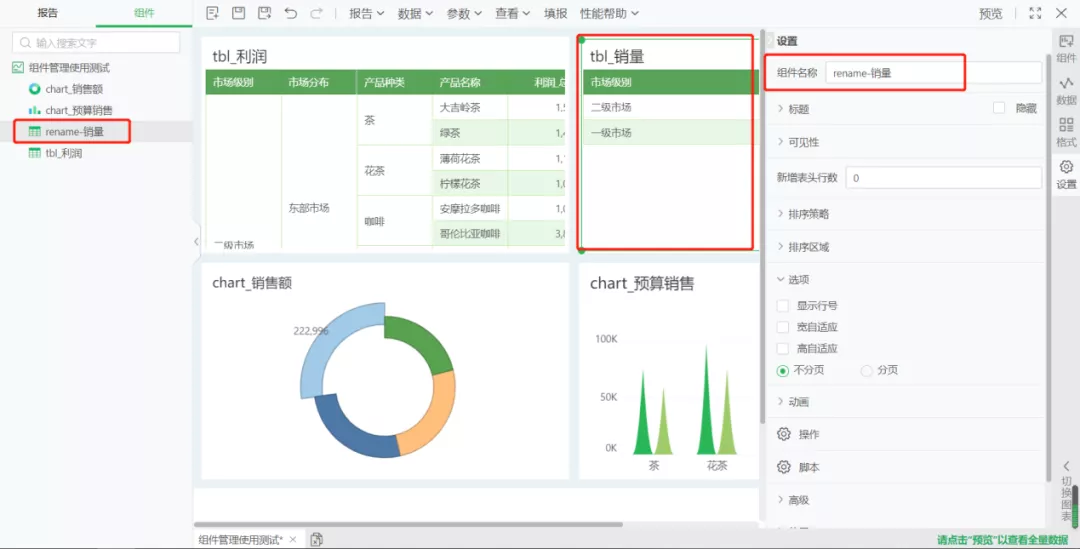Open the 性能帮助 menu
This screenshot has height=549, width=1080.
click(x=609, y=13)
